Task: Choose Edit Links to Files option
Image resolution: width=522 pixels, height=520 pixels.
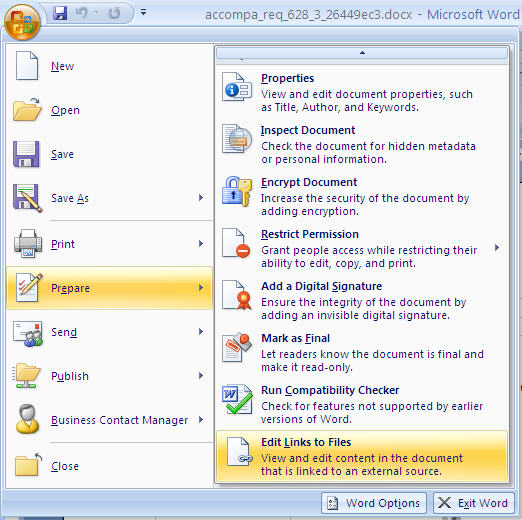Action: [362, 456]
